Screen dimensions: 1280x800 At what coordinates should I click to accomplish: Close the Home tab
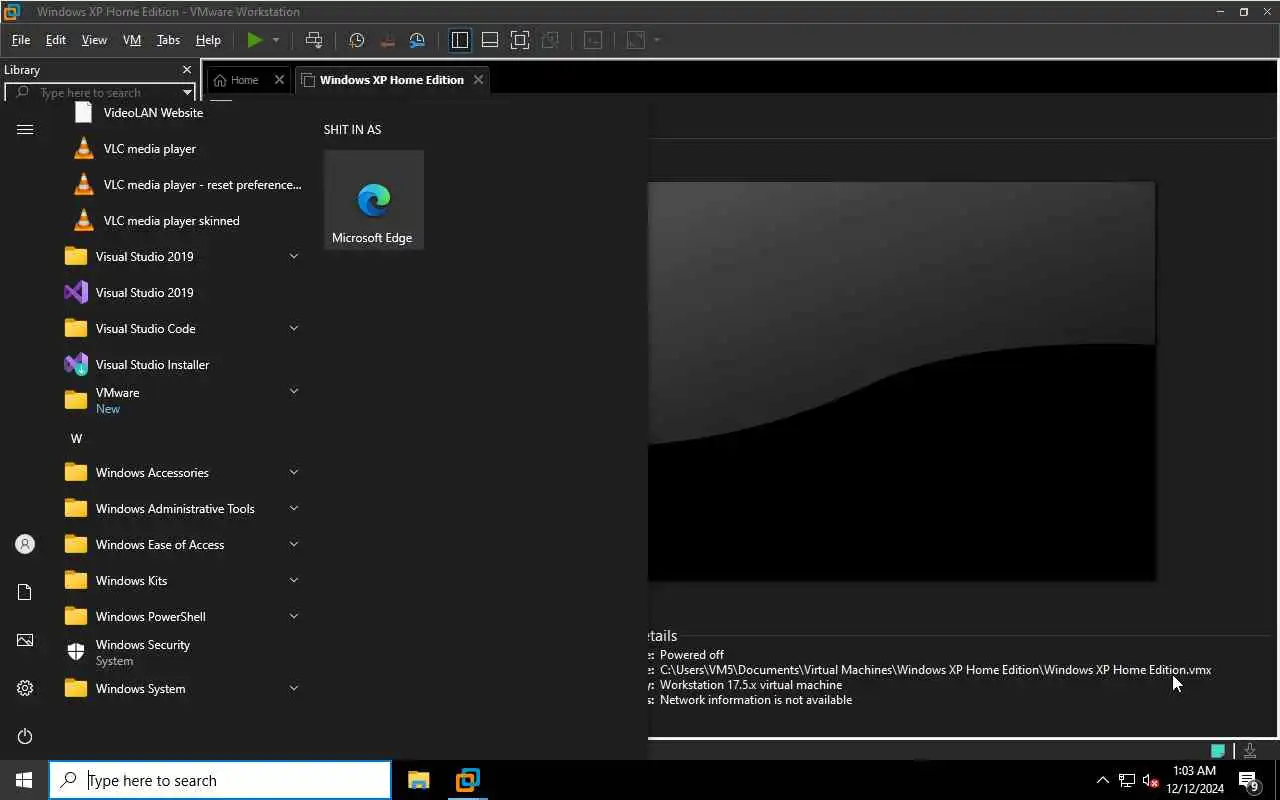279,80
